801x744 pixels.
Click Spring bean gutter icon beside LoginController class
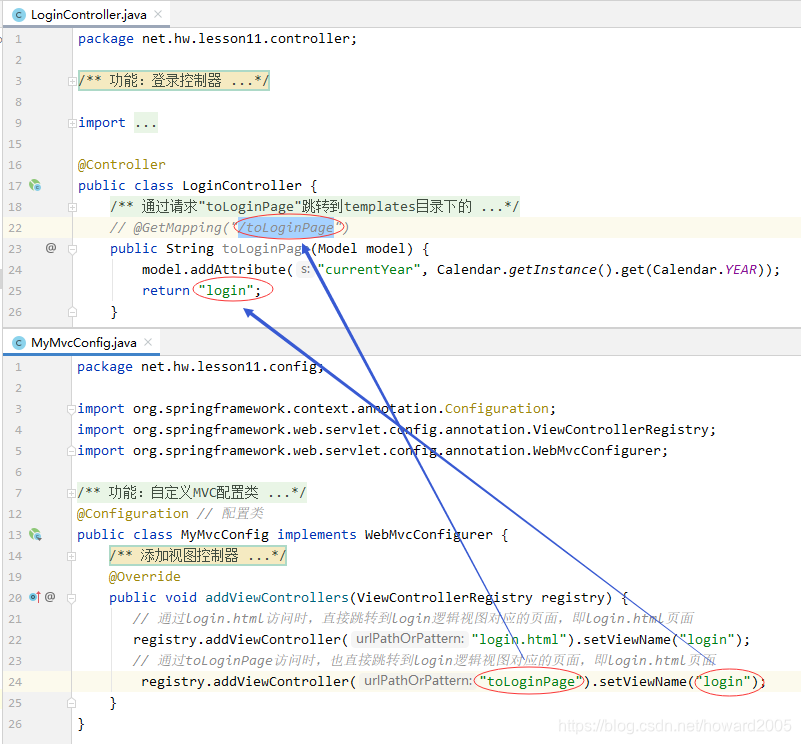pos(35,185)
